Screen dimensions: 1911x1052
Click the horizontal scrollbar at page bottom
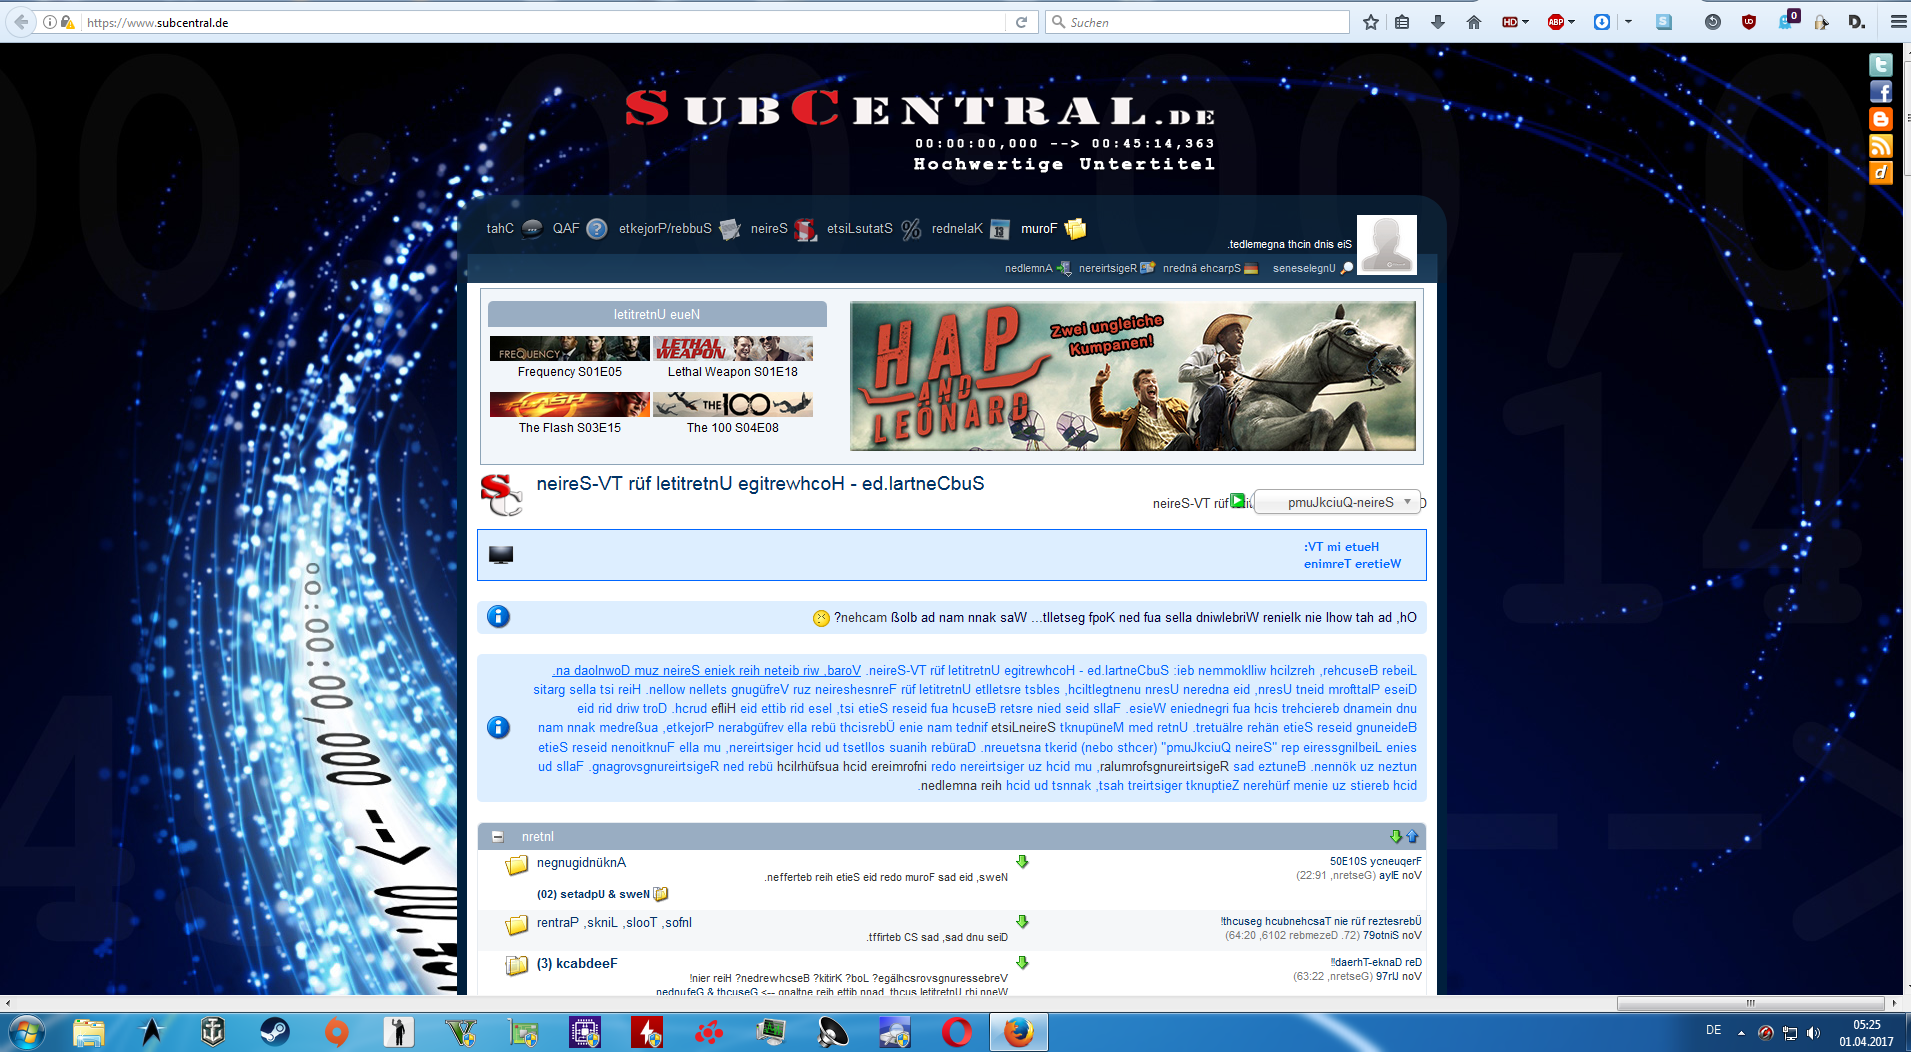(x=1750, y=1003)
